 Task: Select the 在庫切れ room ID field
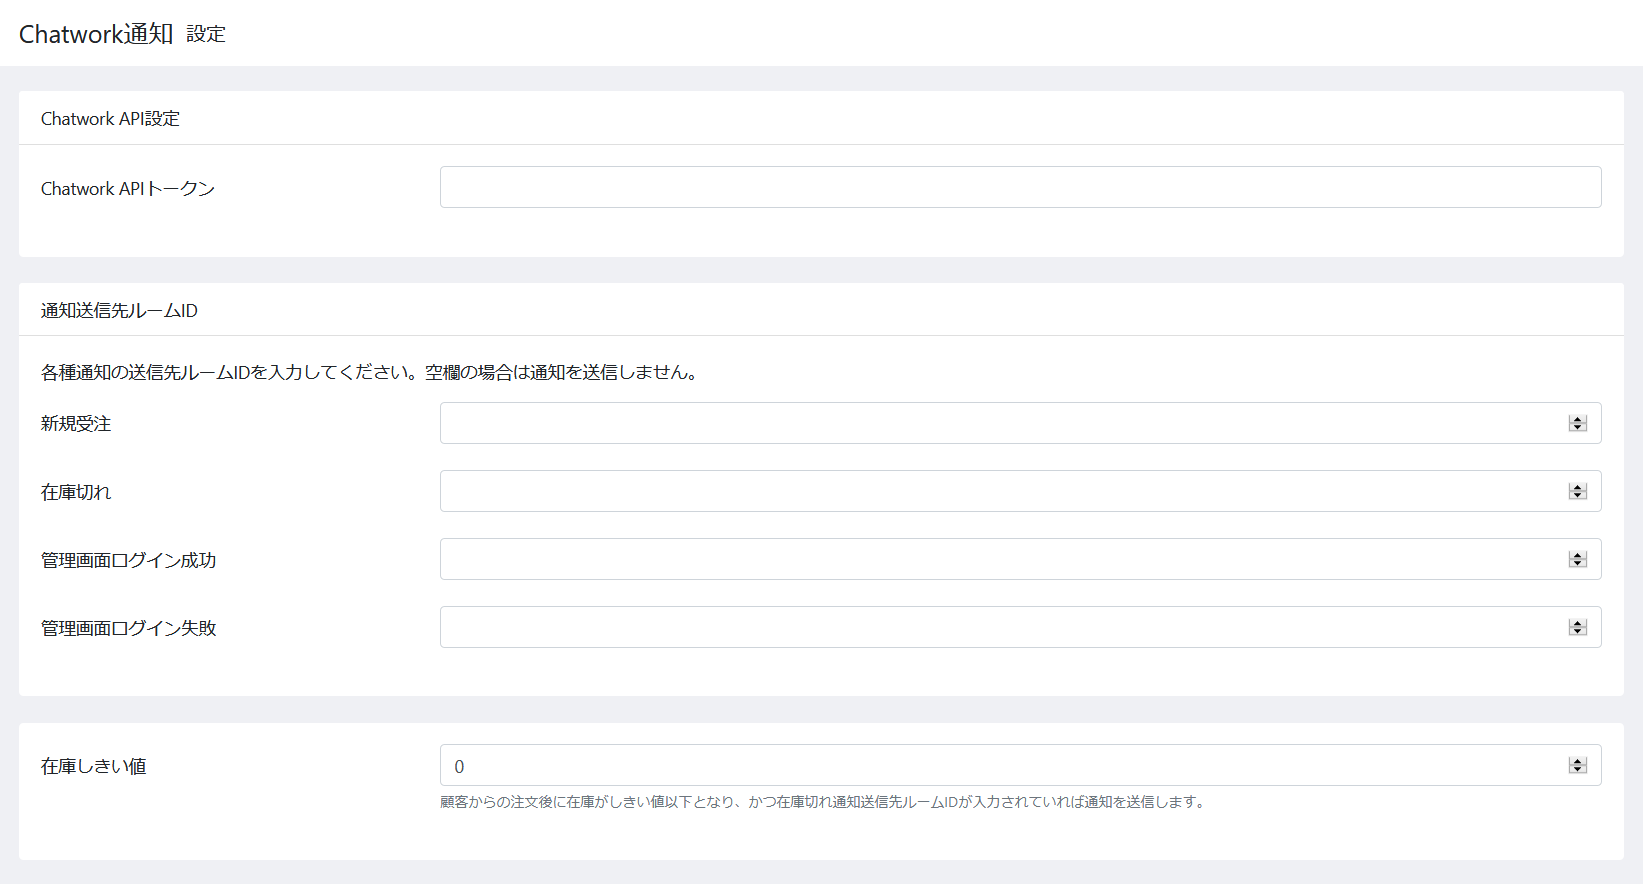[1020, 491]
